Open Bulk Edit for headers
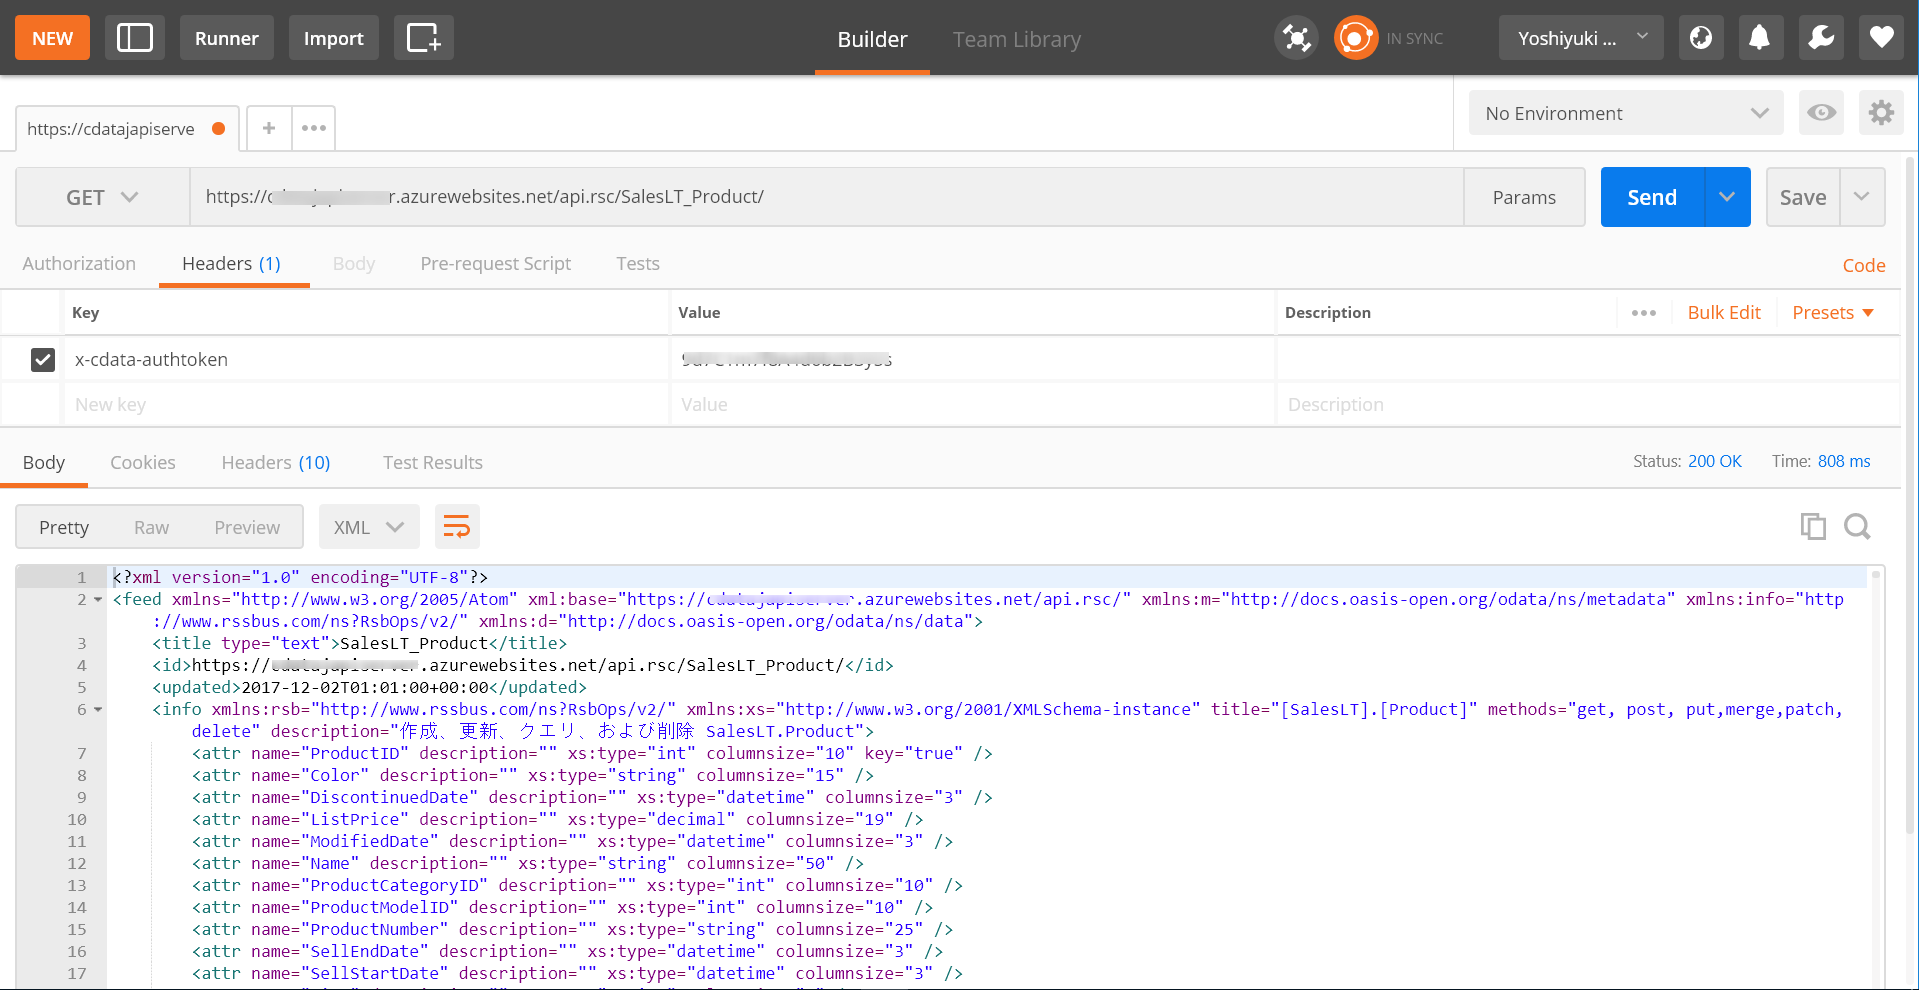Viewport: 1919px width, 990px height. pyautogui.click(x=1724, y=312)
